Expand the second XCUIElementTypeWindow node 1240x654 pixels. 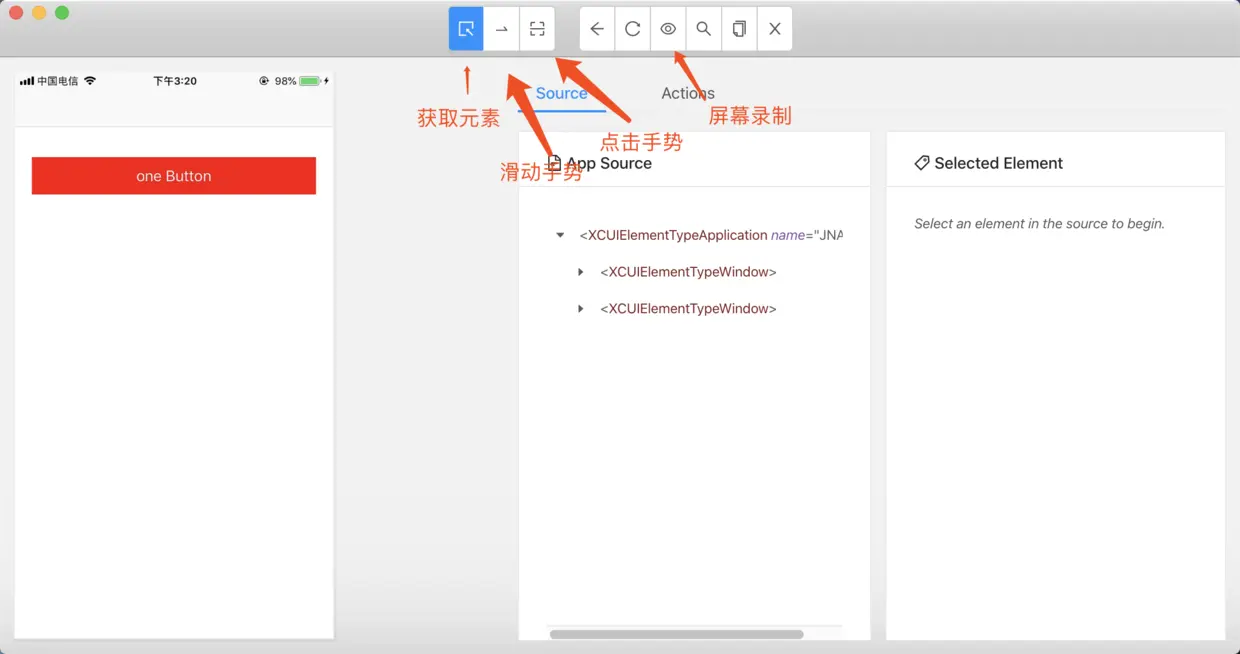(581, 308)
